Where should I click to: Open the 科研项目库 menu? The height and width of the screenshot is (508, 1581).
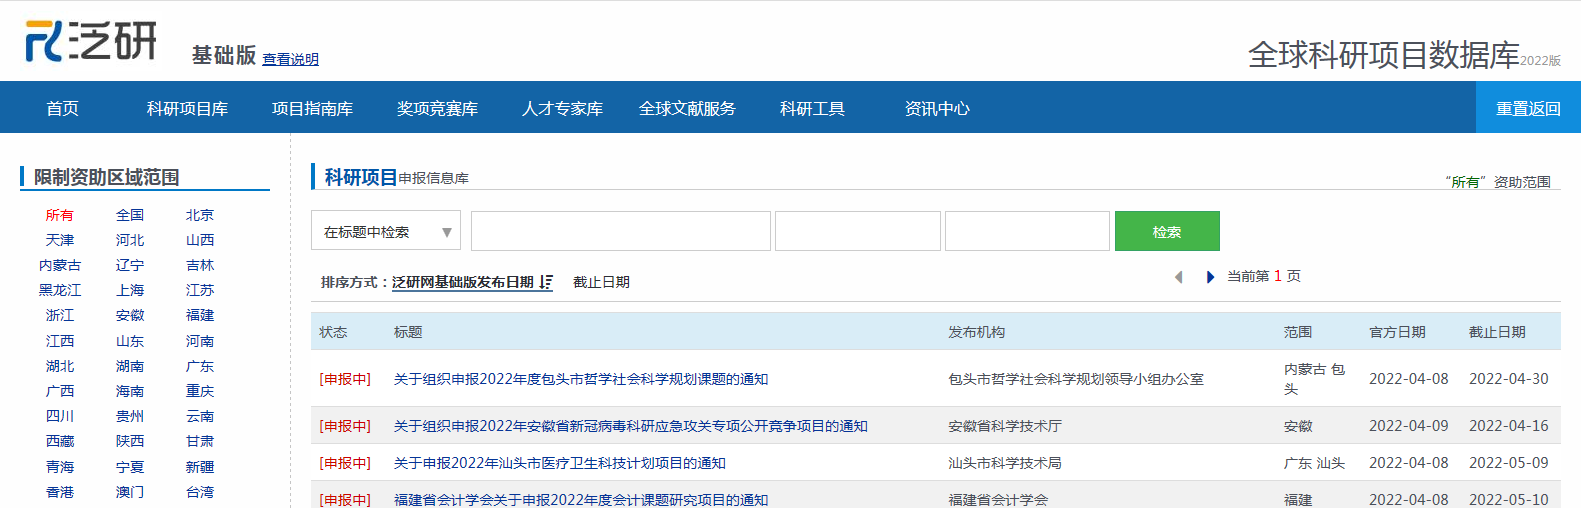point(187,108)
